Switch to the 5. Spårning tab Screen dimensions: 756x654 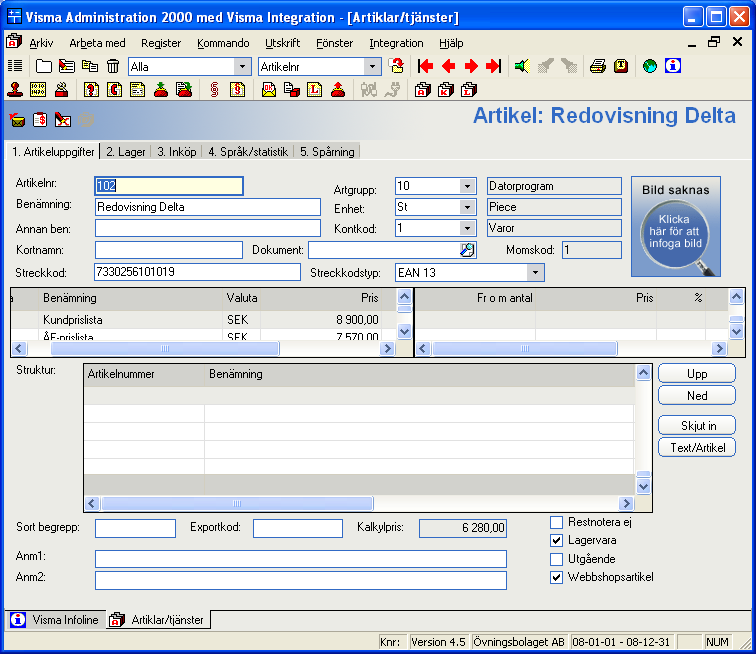click(327, 152)
